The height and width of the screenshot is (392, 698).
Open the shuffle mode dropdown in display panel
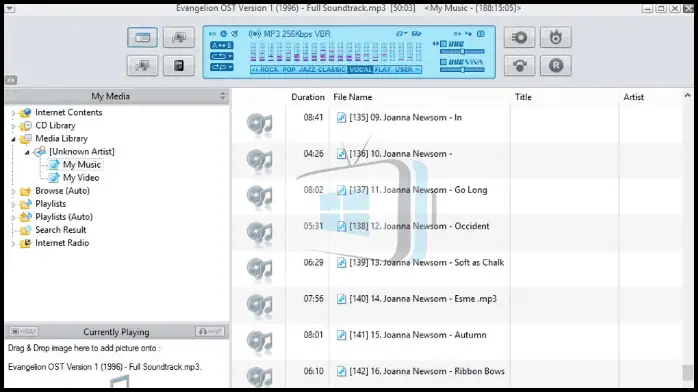click(x=221, y=67)
